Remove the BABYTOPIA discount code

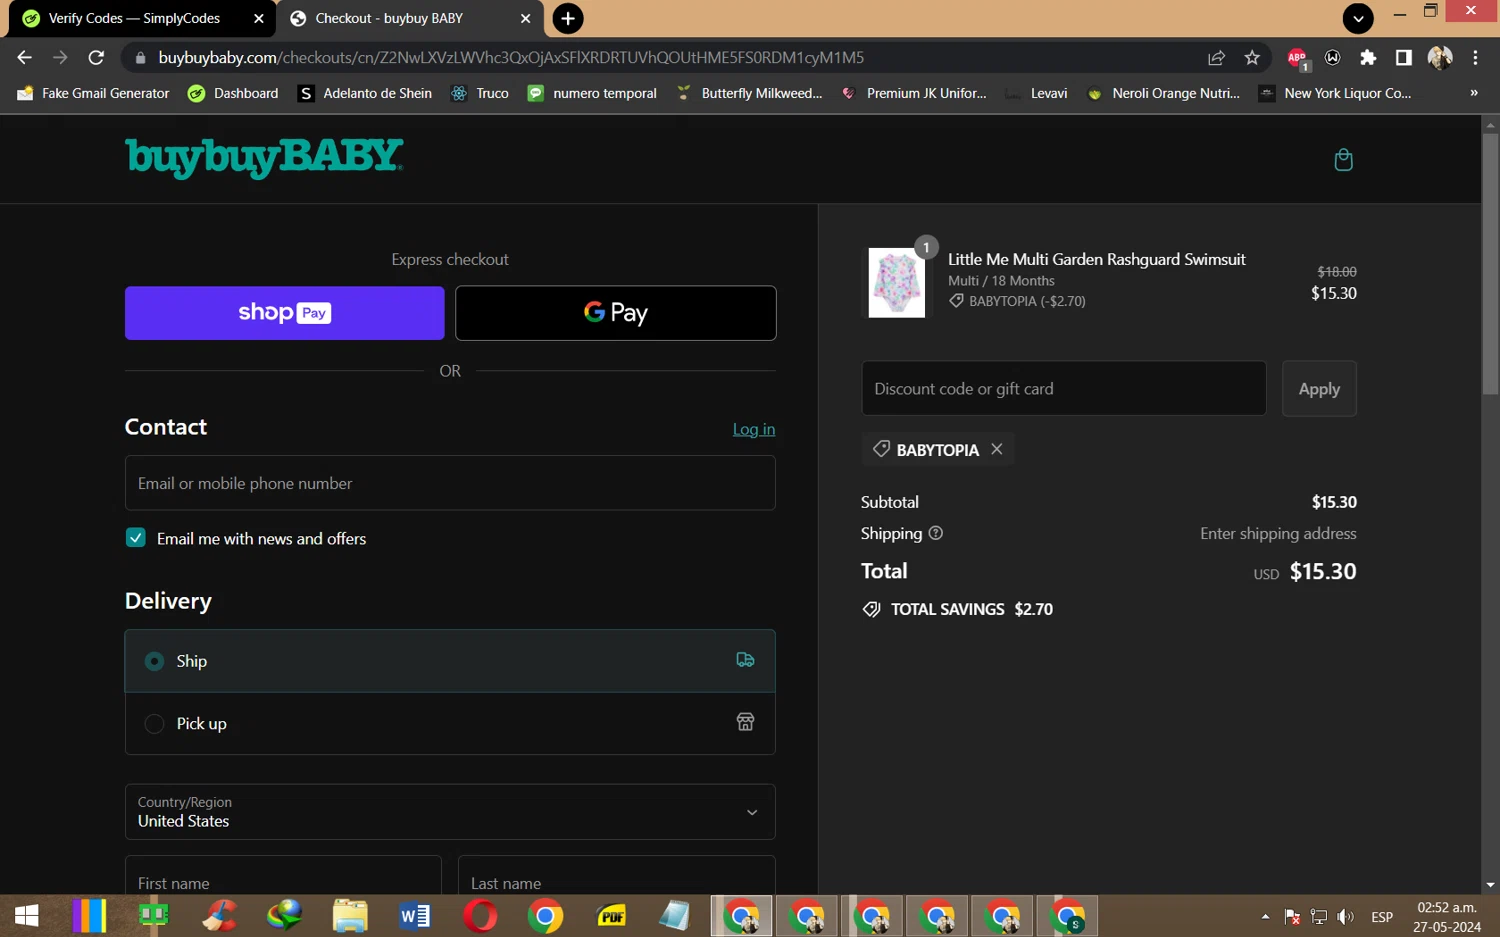click(997, 449)
